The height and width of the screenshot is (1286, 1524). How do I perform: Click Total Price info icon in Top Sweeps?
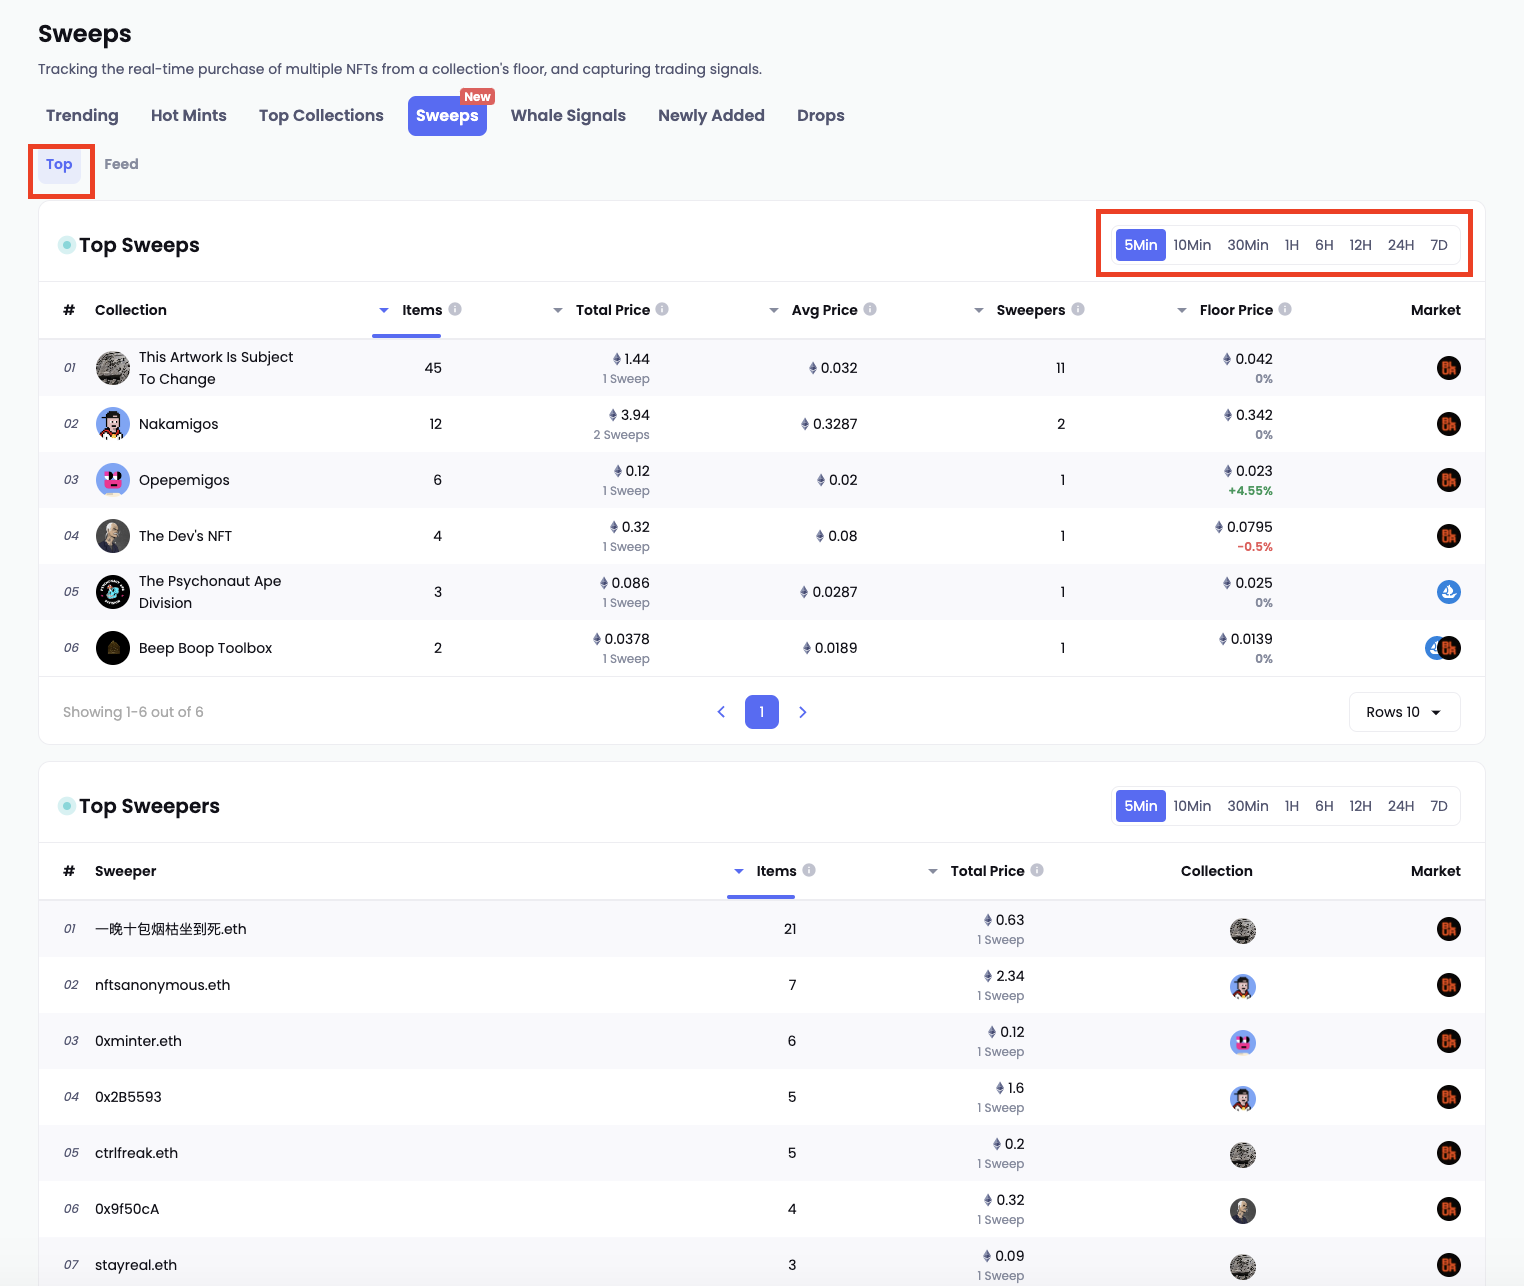(662, 309)
